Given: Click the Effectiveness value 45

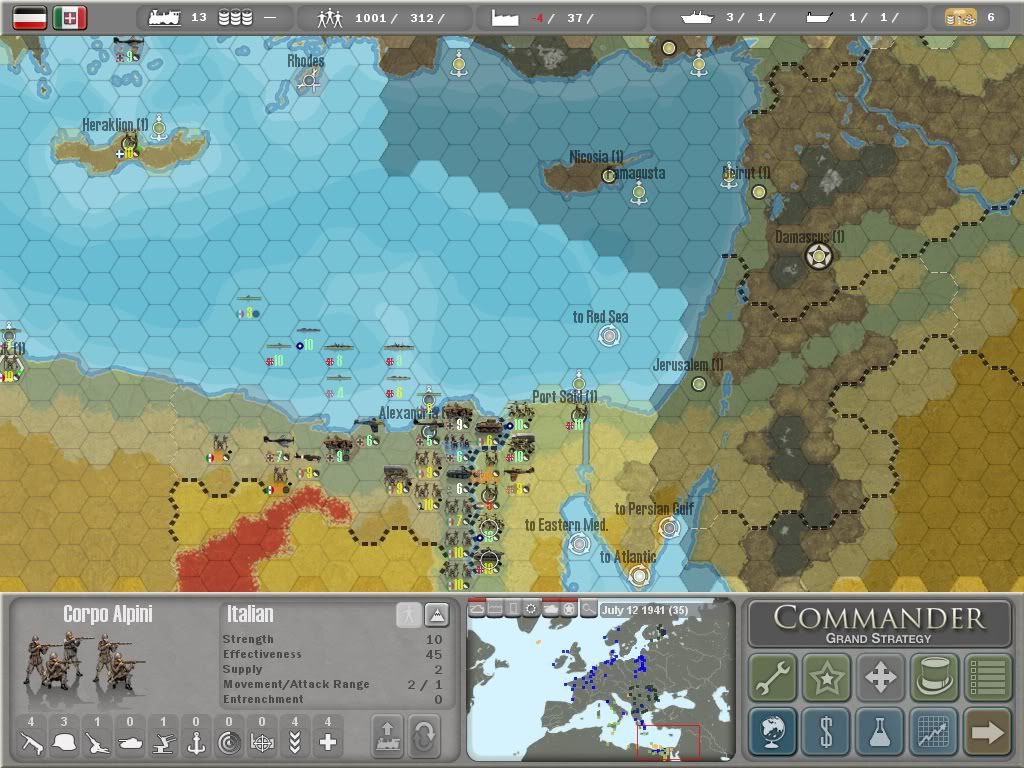Looking at the screenshot, I should pos(434,654).
